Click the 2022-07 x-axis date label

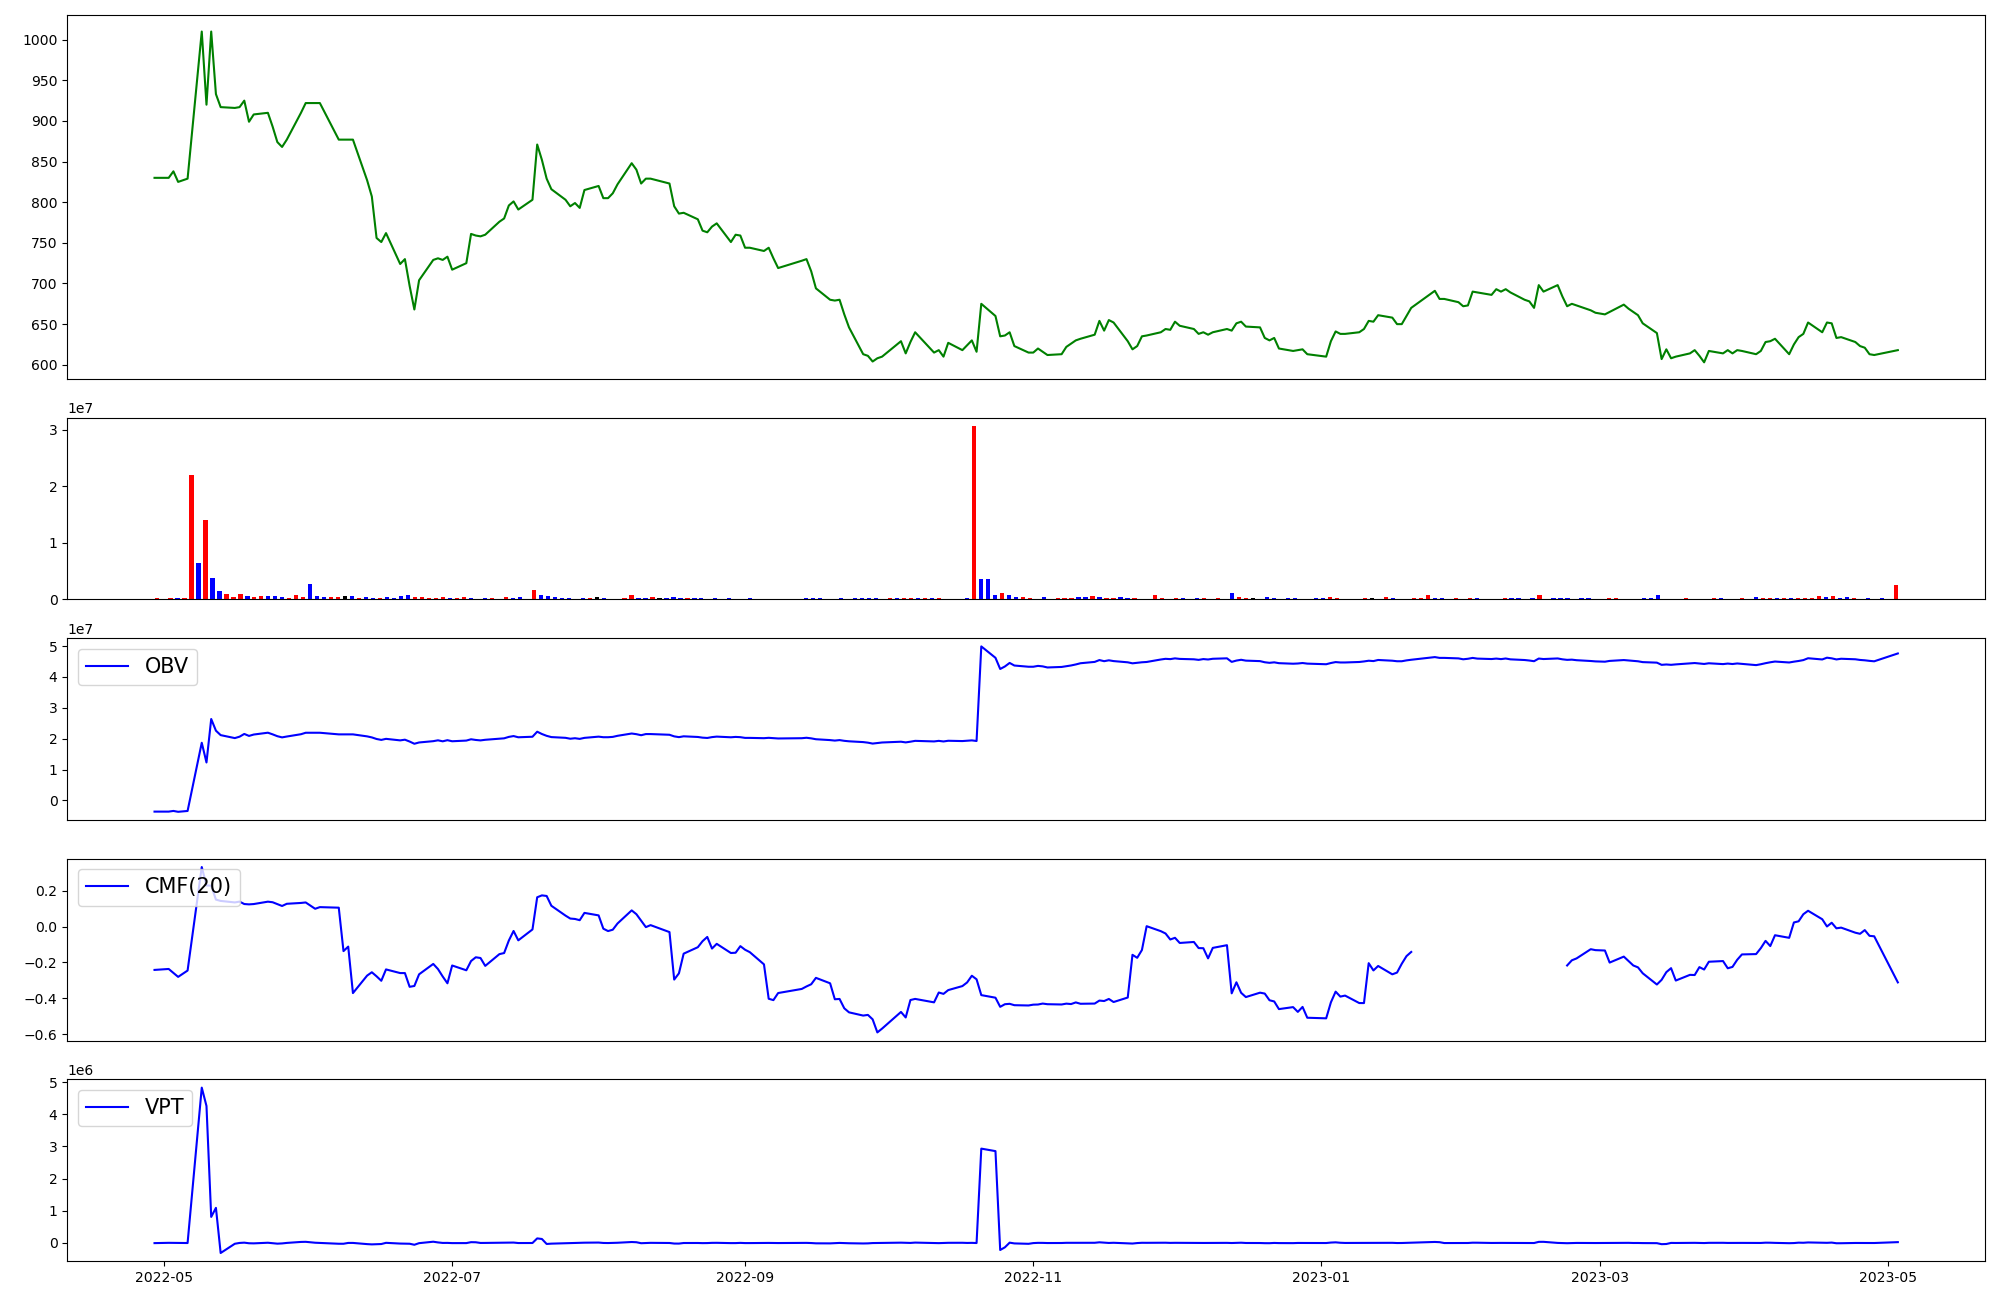[x=452, y=1277]
